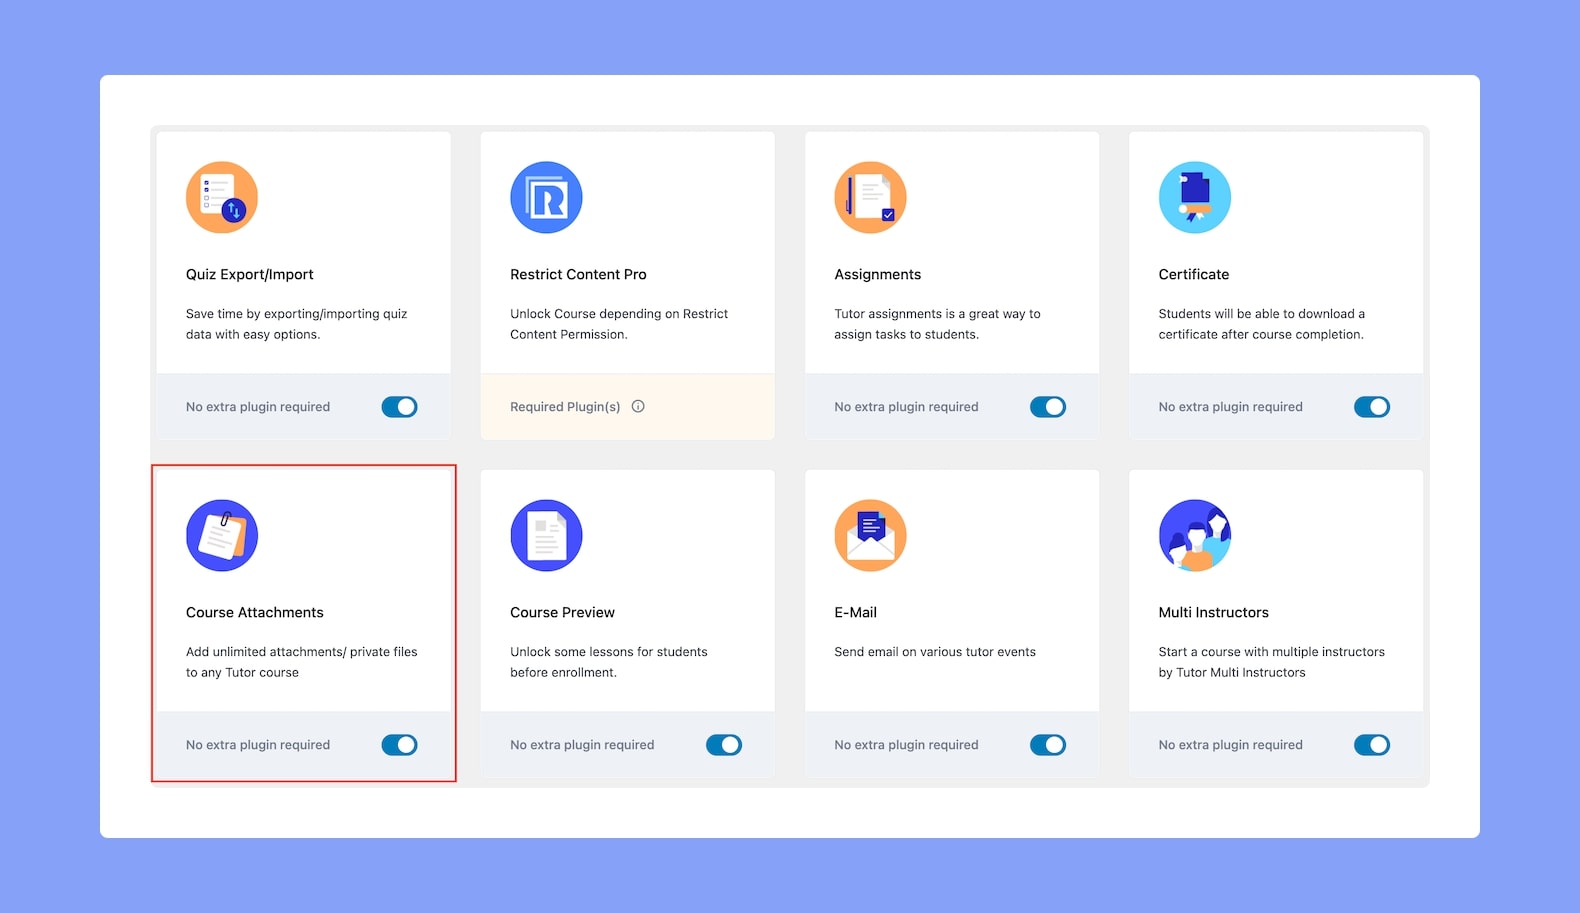Click 'No extra plugin required' under E-Mail
This screenshot has width=1580, height=913.
[906, 745]
